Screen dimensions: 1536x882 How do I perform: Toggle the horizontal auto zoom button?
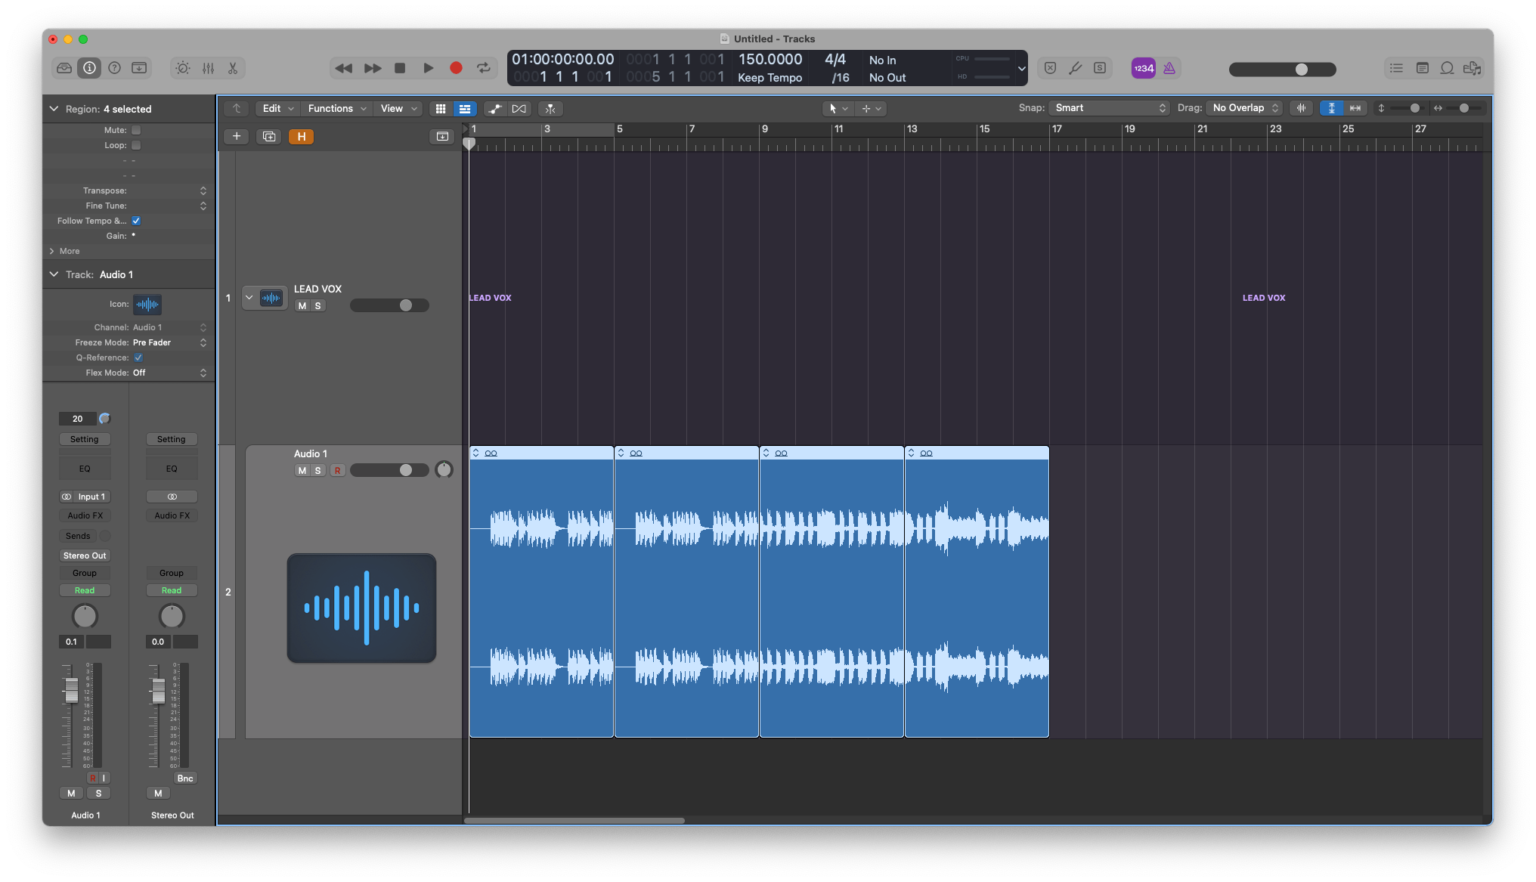pos(1356,108)
